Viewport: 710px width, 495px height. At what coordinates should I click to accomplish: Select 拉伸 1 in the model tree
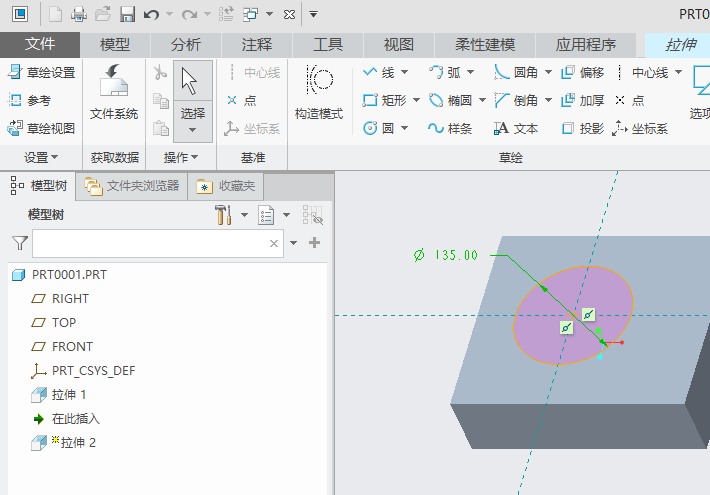pyautogui.click(x=69, y=395)
